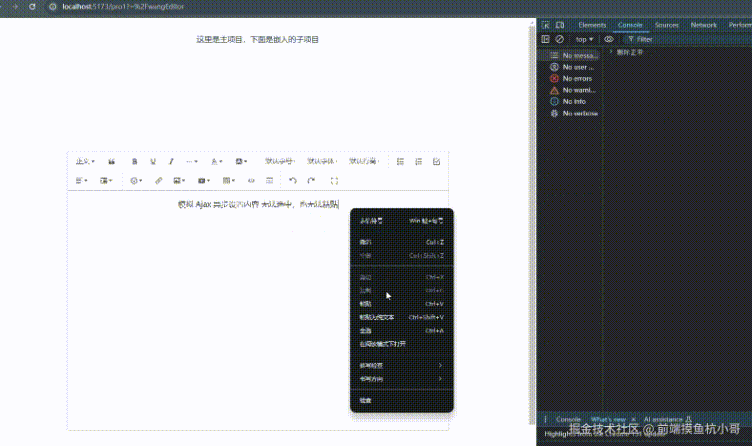Viewport: 752px width, 446px height.
Task: Open the console context selector labeled top
Action: click(x=585, y=39)
